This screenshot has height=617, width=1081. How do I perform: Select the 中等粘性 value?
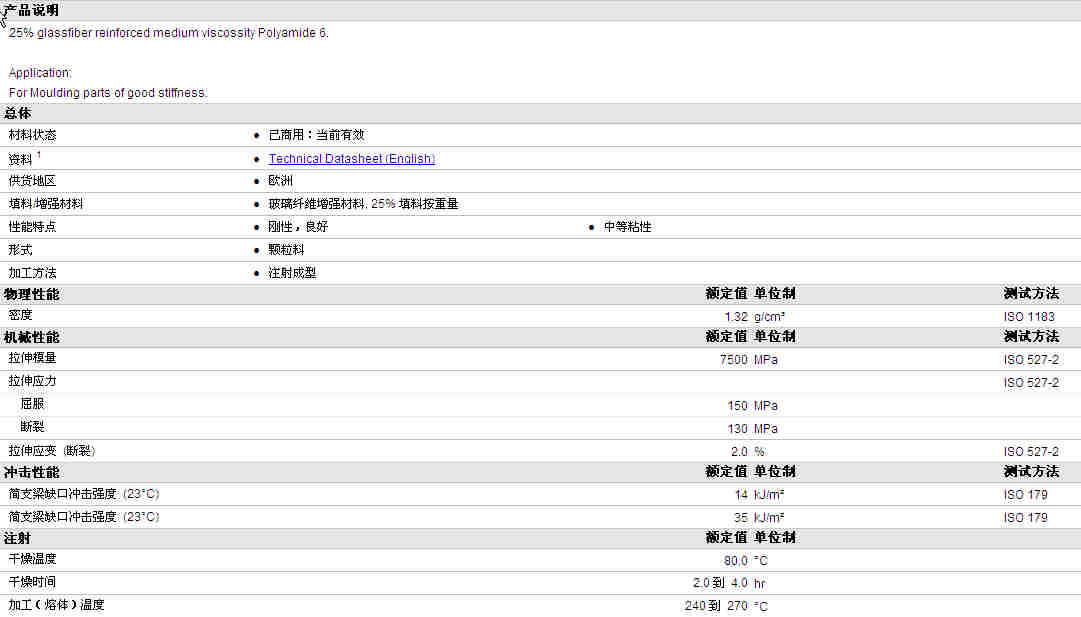[x=627, y=227]
